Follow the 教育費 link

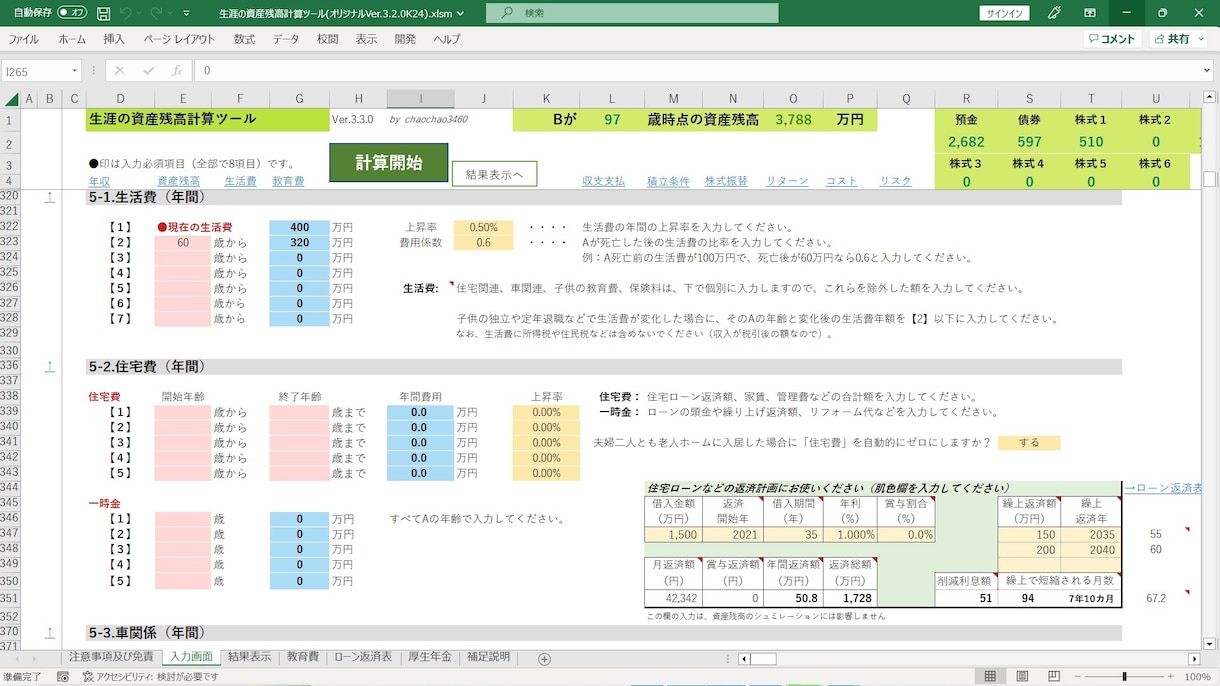pyautogui.click(x=288, y=181)
